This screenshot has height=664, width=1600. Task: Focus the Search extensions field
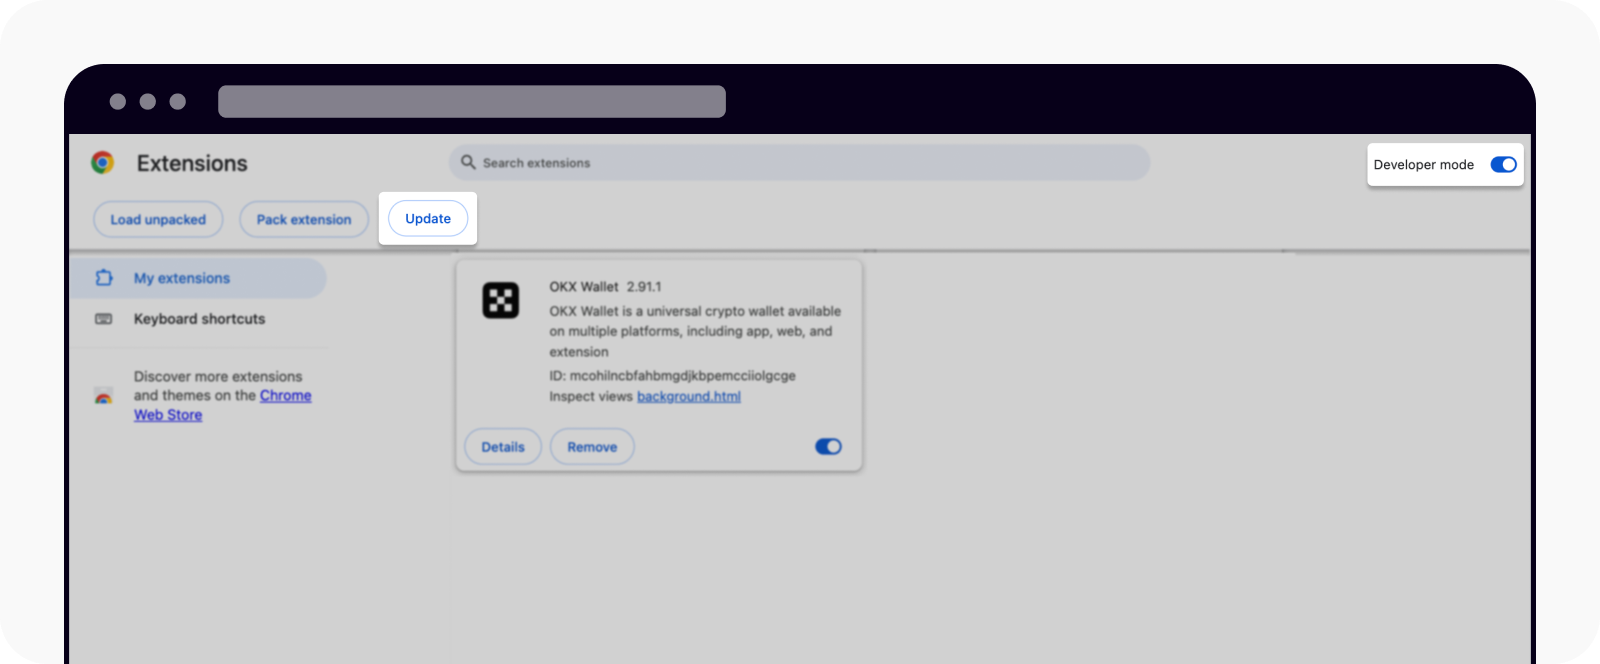pyautogui.click(x=800, y=162)
